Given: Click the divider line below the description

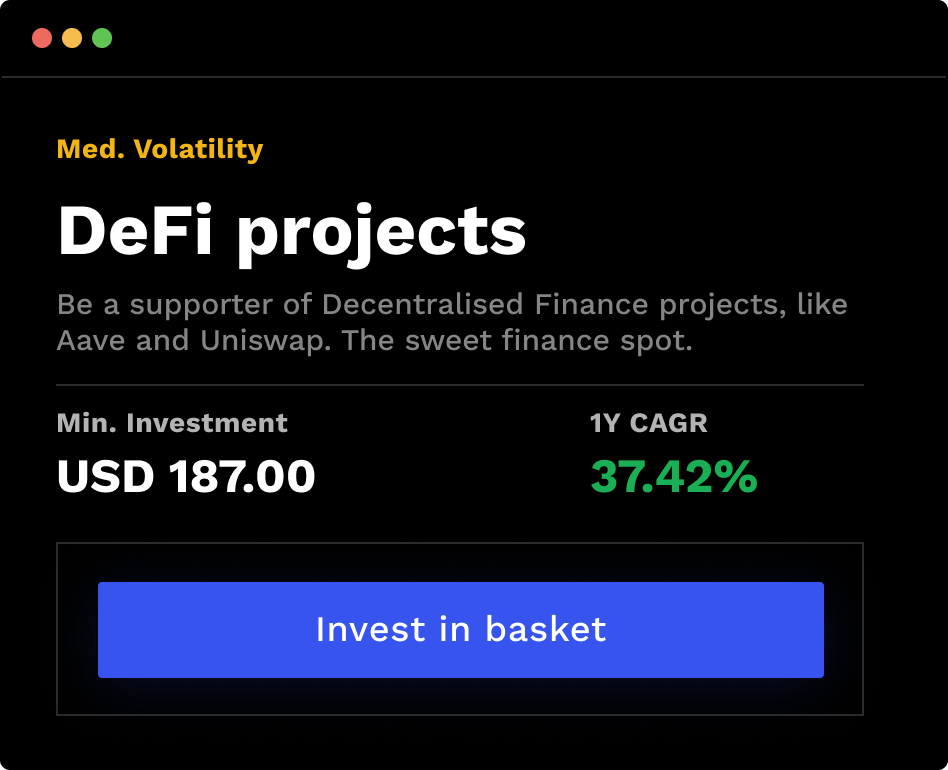Looking at the screenshot, I should coord(460,385).
